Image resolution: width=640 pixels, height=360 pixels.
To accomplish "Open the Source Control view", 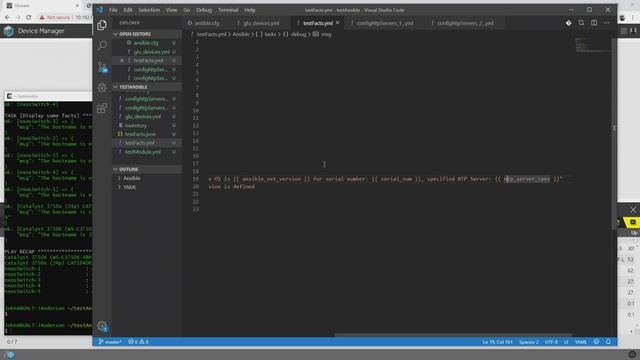I will coord(102,67).
